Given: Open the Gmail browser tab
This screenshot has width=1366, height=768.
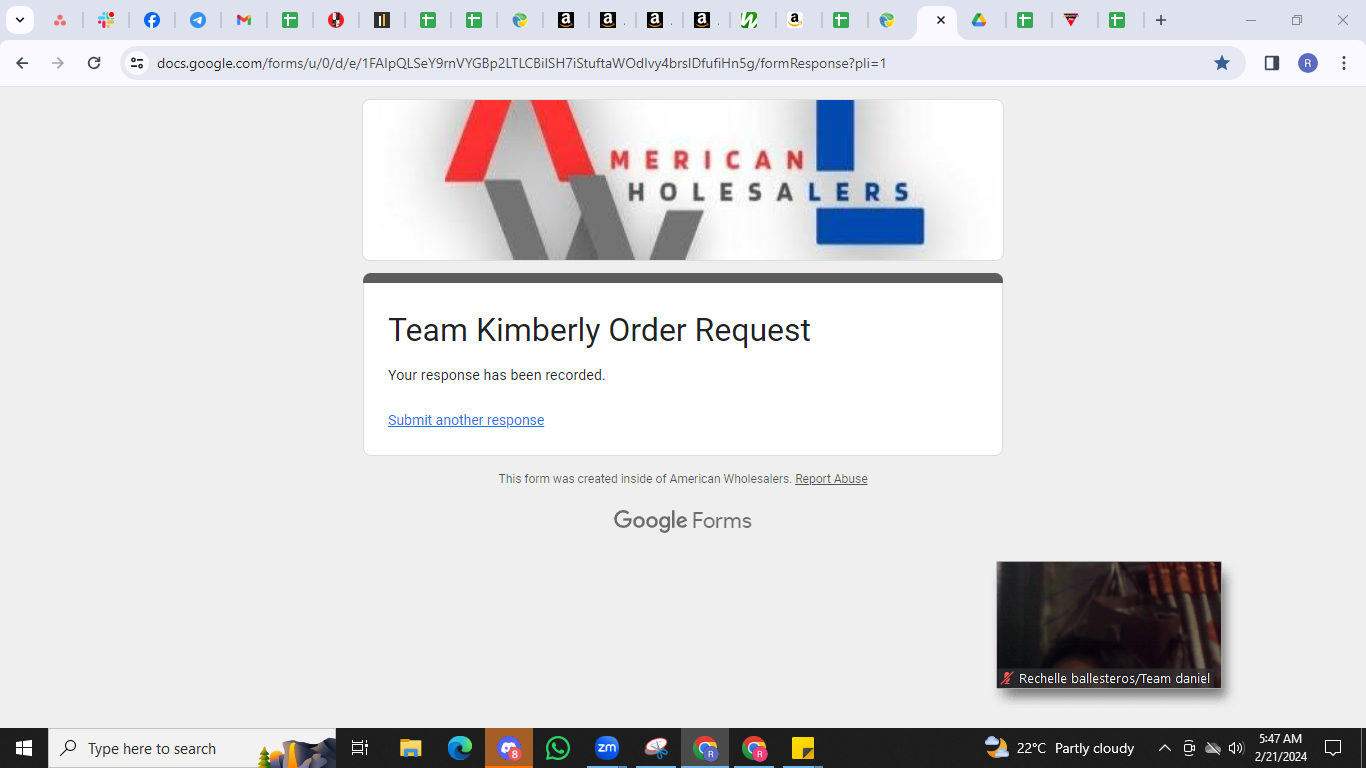Looking at the screenshot, I should pyautogui.click(x=244, y=20).
